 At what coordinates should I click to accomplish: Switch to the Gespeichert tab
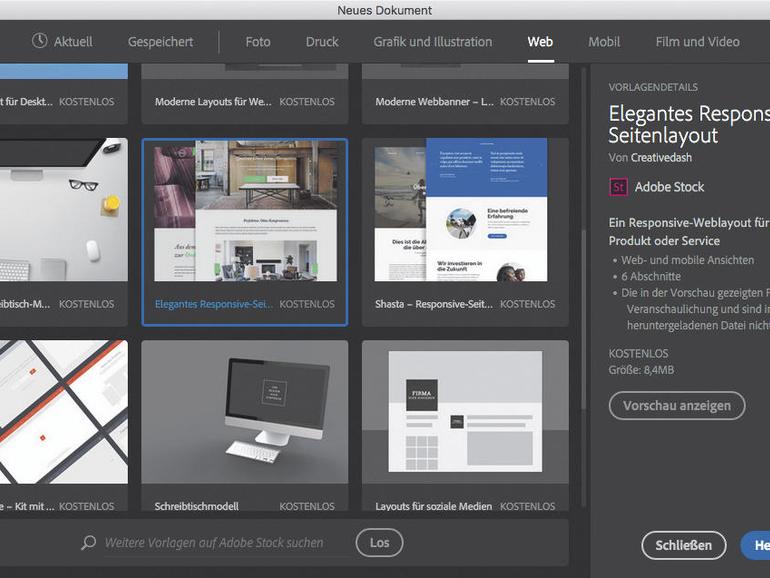(x=161, y=42)
